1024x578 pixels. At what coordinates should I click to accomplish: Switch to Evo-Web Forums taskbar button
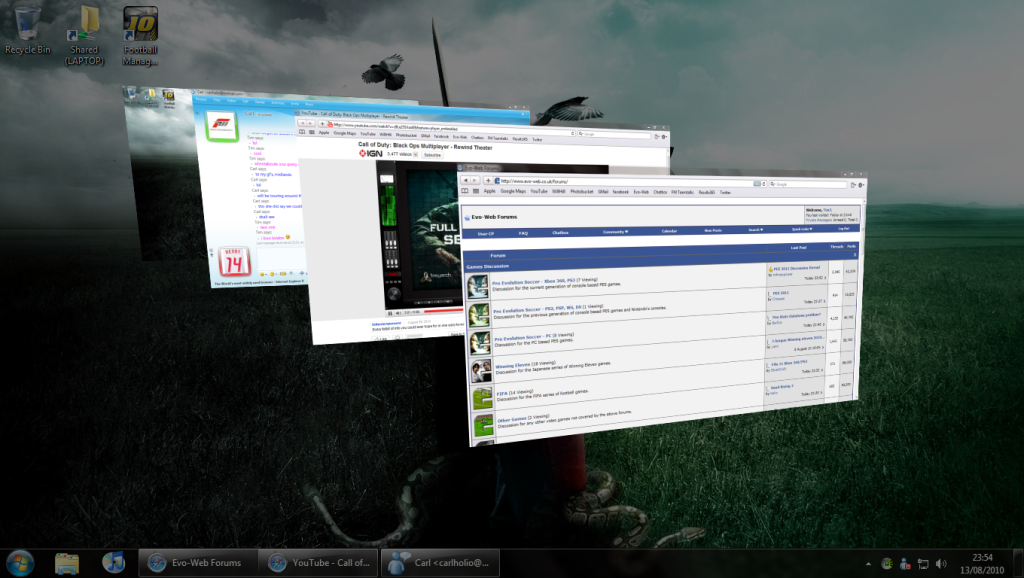(198, 563)
